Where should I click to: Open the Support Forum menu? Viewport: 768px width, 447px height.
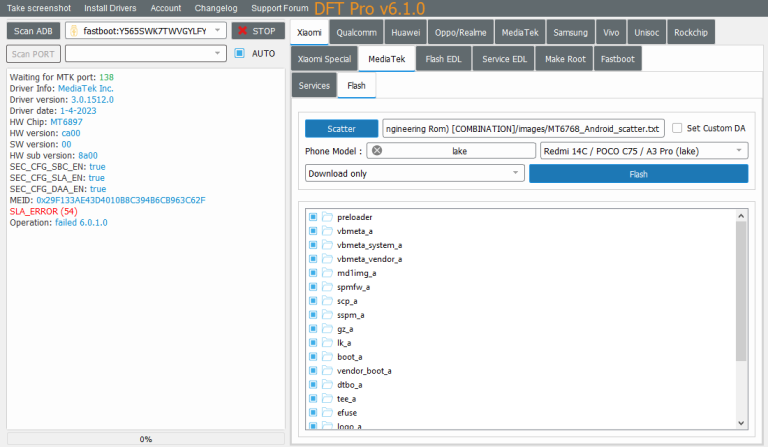coord(280,8)
